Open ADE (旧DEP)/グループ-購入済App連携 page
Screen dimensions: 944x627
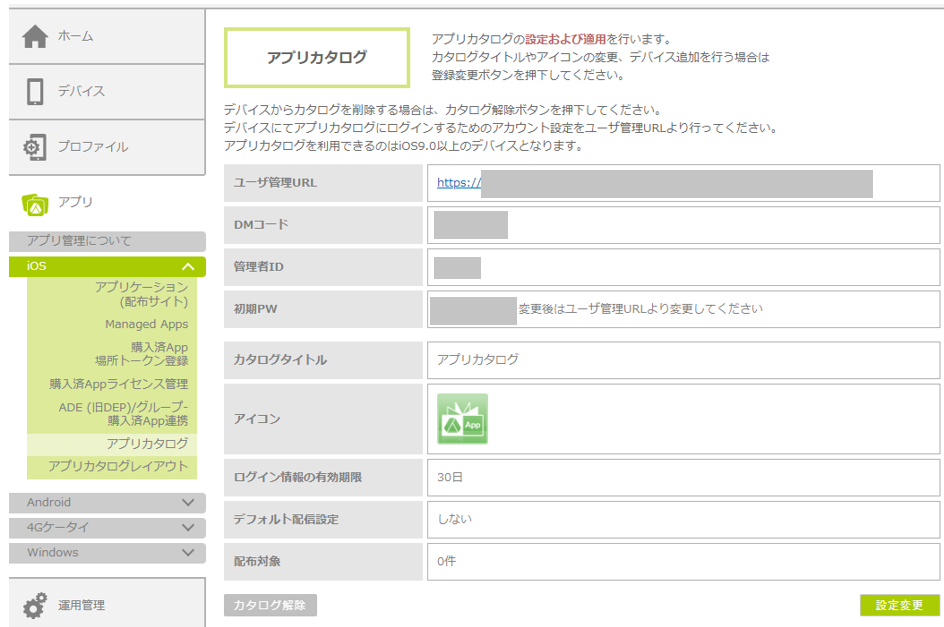(x=123, y=414)
